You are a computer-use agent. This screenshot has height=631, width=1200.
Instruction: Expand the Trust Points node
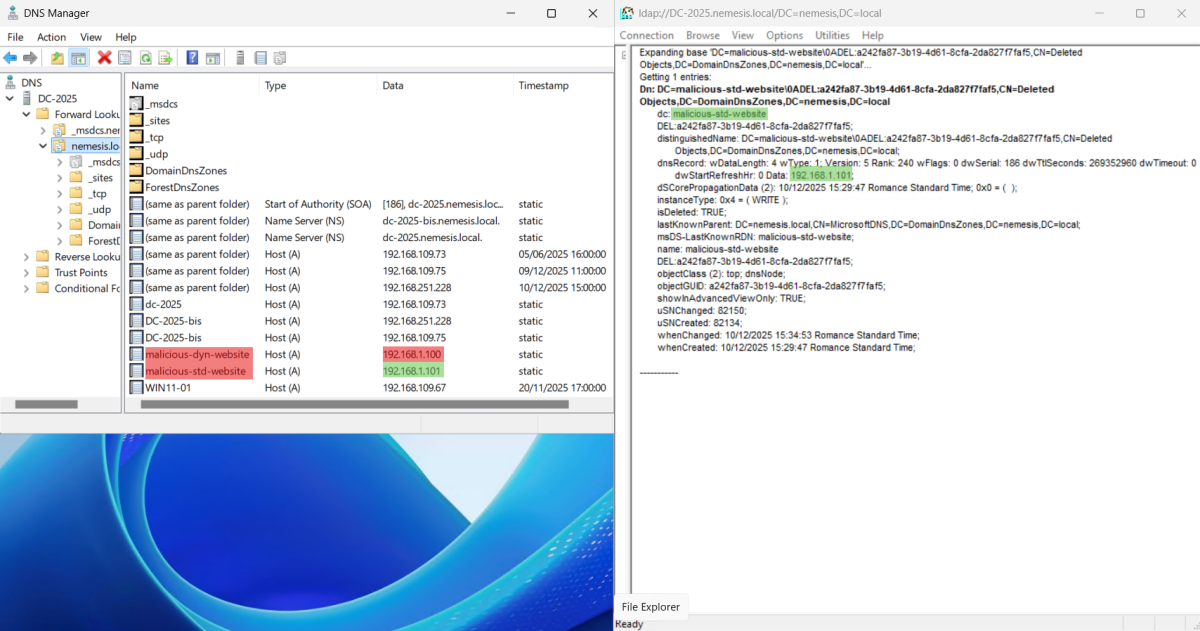26,272
